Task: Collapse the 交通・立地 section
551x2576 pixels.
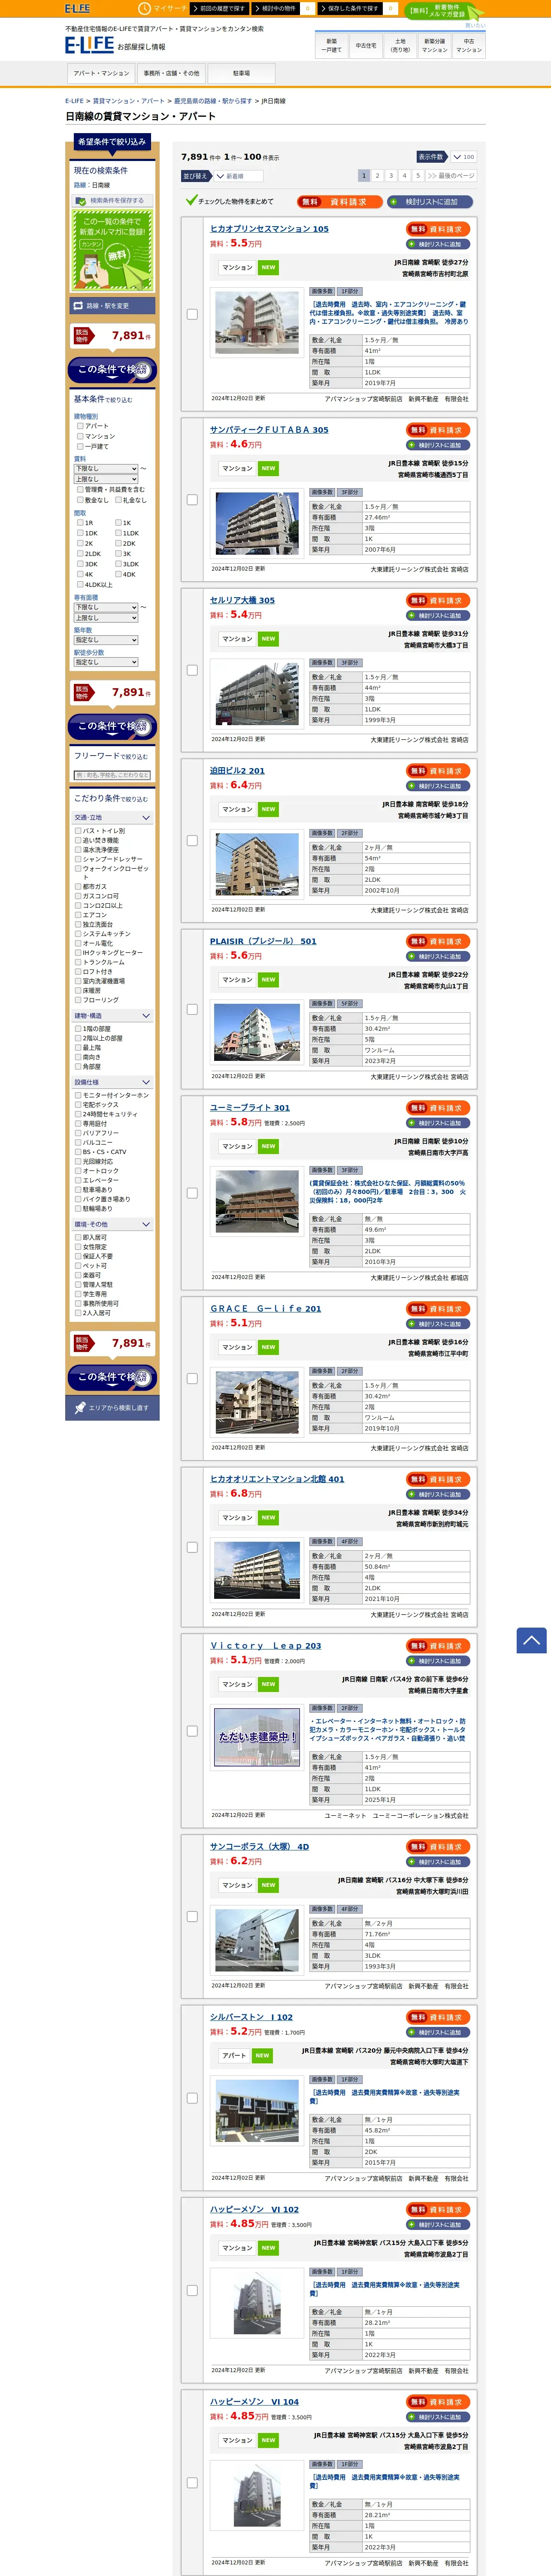Action: [112, 818]
